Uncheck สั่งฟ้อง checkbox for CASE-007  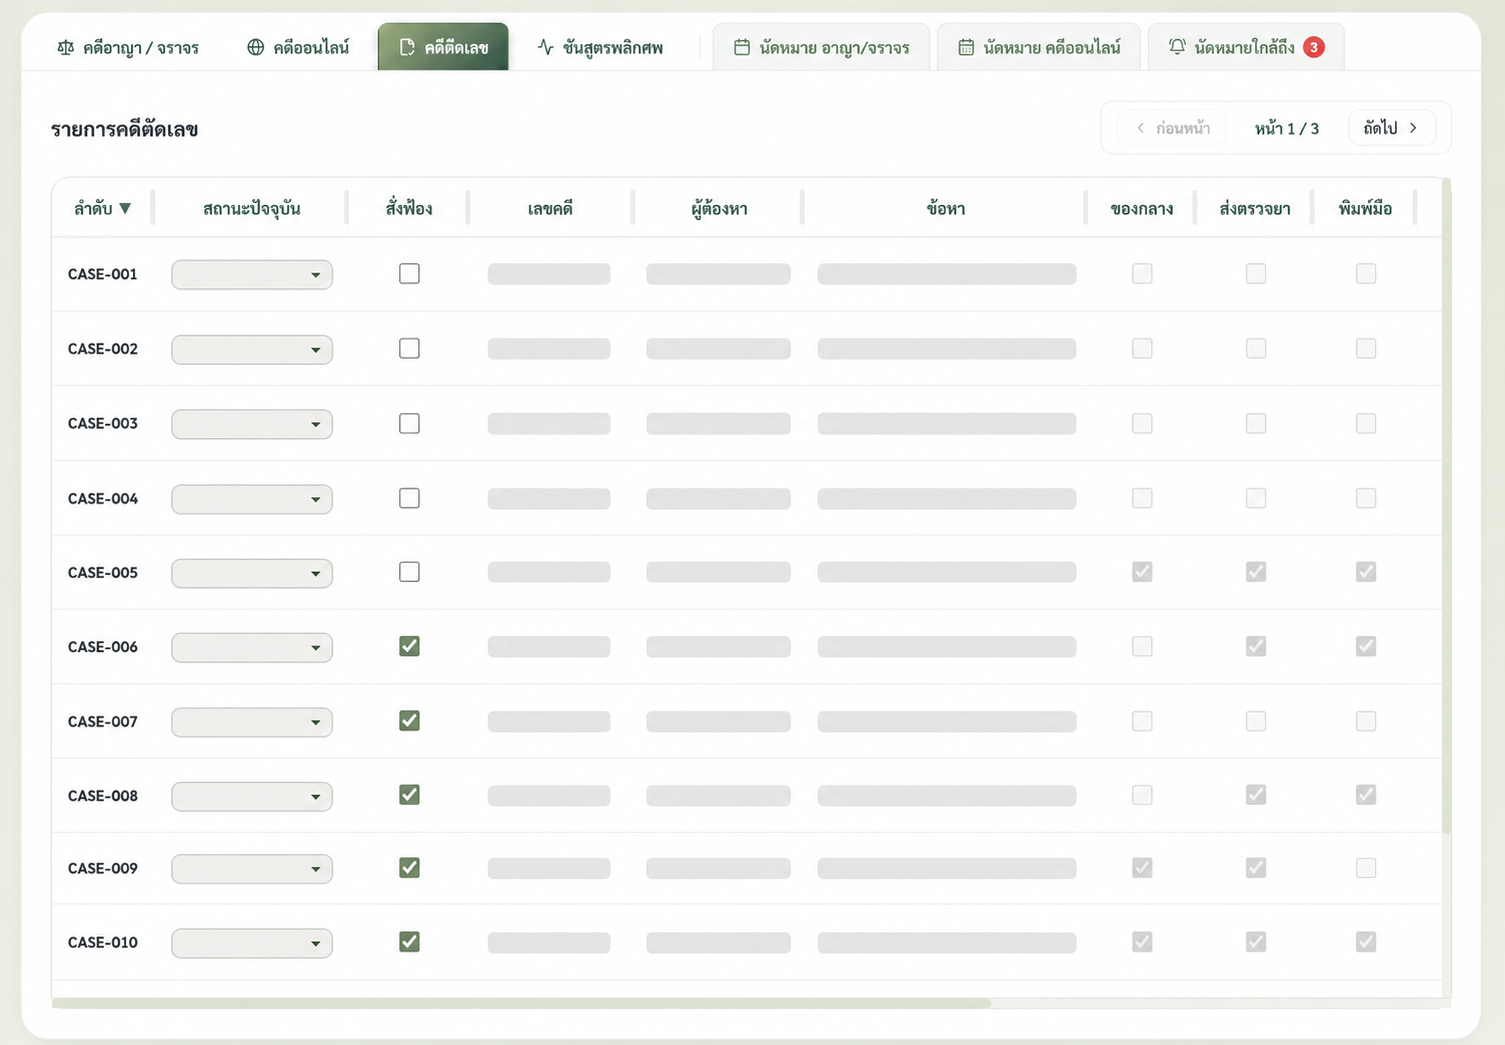[409, 720]
